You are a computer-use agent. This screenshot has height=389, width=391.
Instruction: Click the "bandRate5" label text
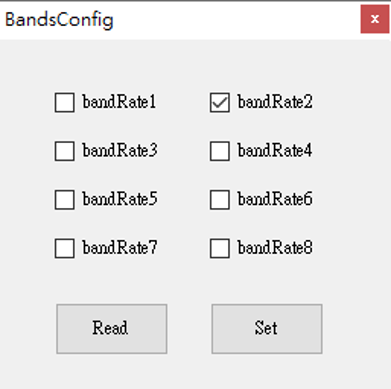click(120, 199)
